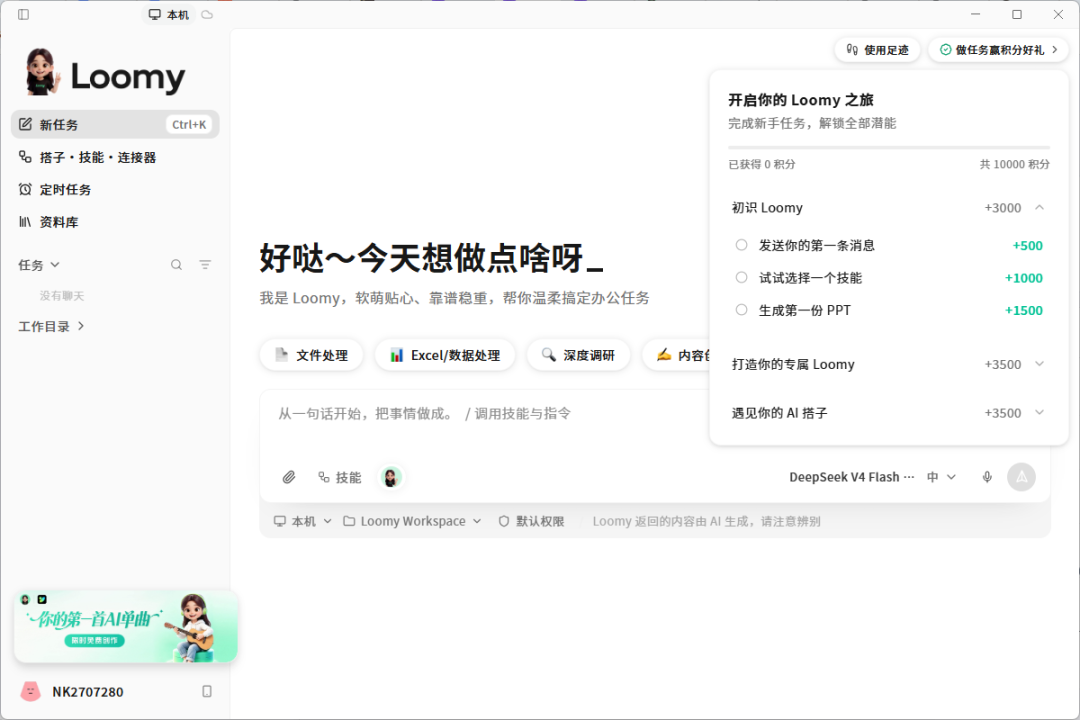
Task: Open the DeepSeek V4 Flash model selector
Action: pyautogui.click(x=851, y=477)
